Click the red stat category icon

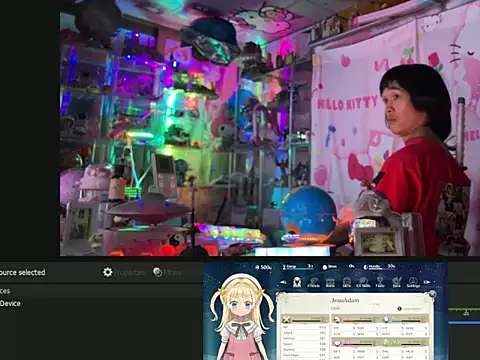click(x=337, y=319)
